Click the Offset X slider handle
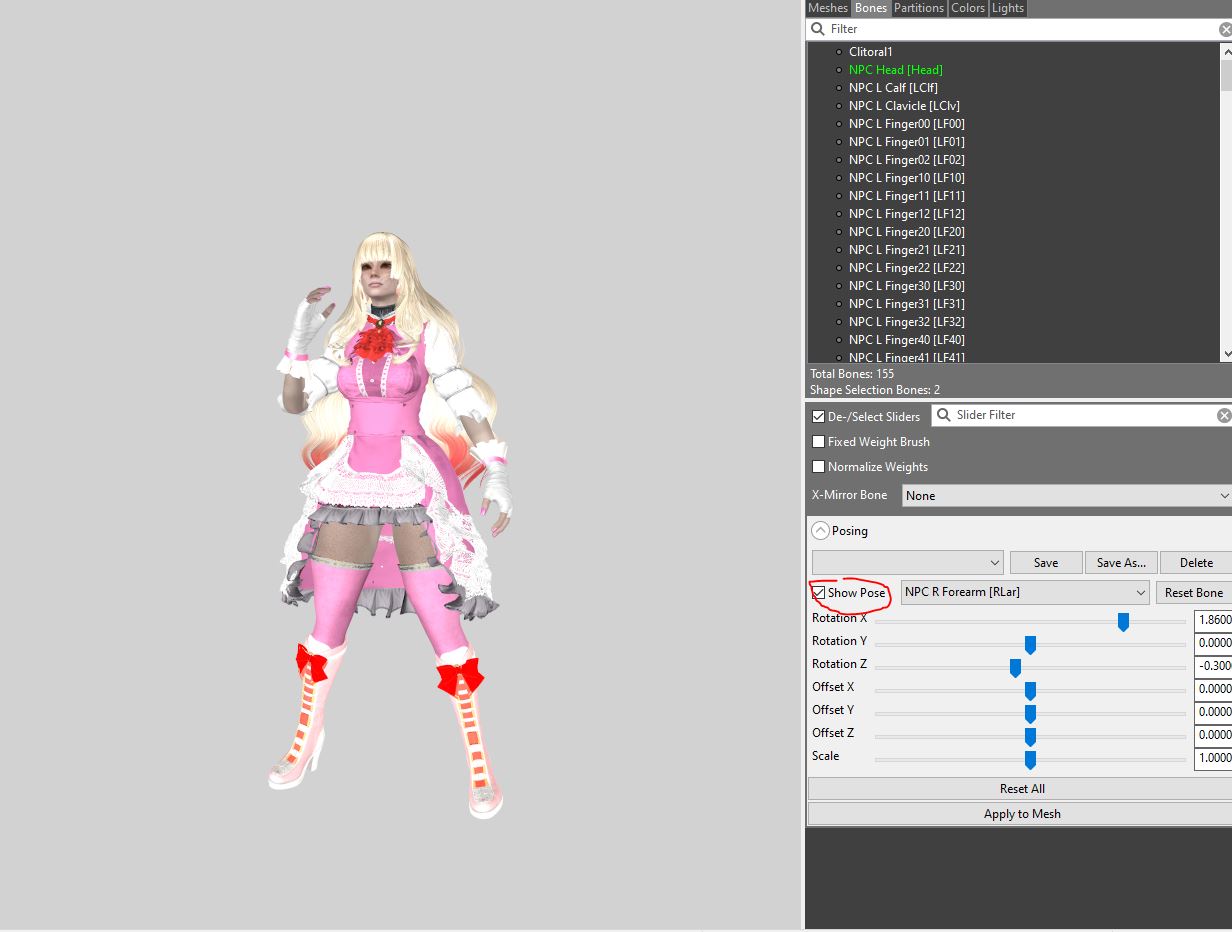This screenshot has width=1232, height=932. click(1030, 691)
